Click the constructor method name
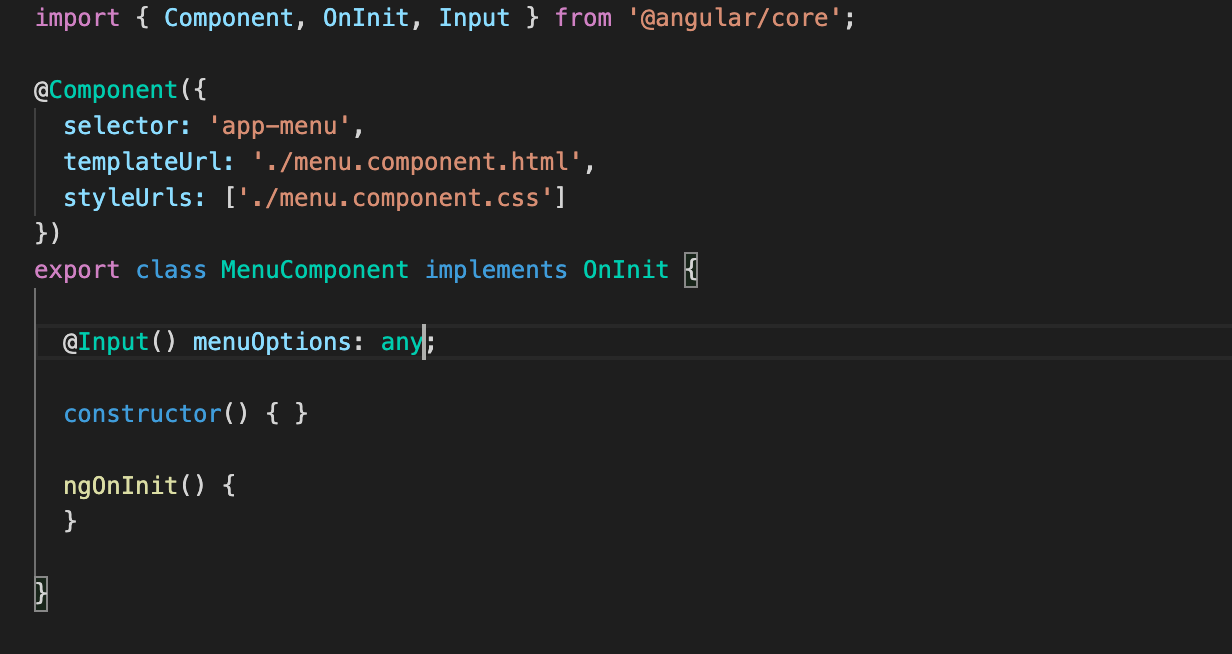The width and height of the screenshot is (1232, 654). pyautogui.click(x=141, y=413)
